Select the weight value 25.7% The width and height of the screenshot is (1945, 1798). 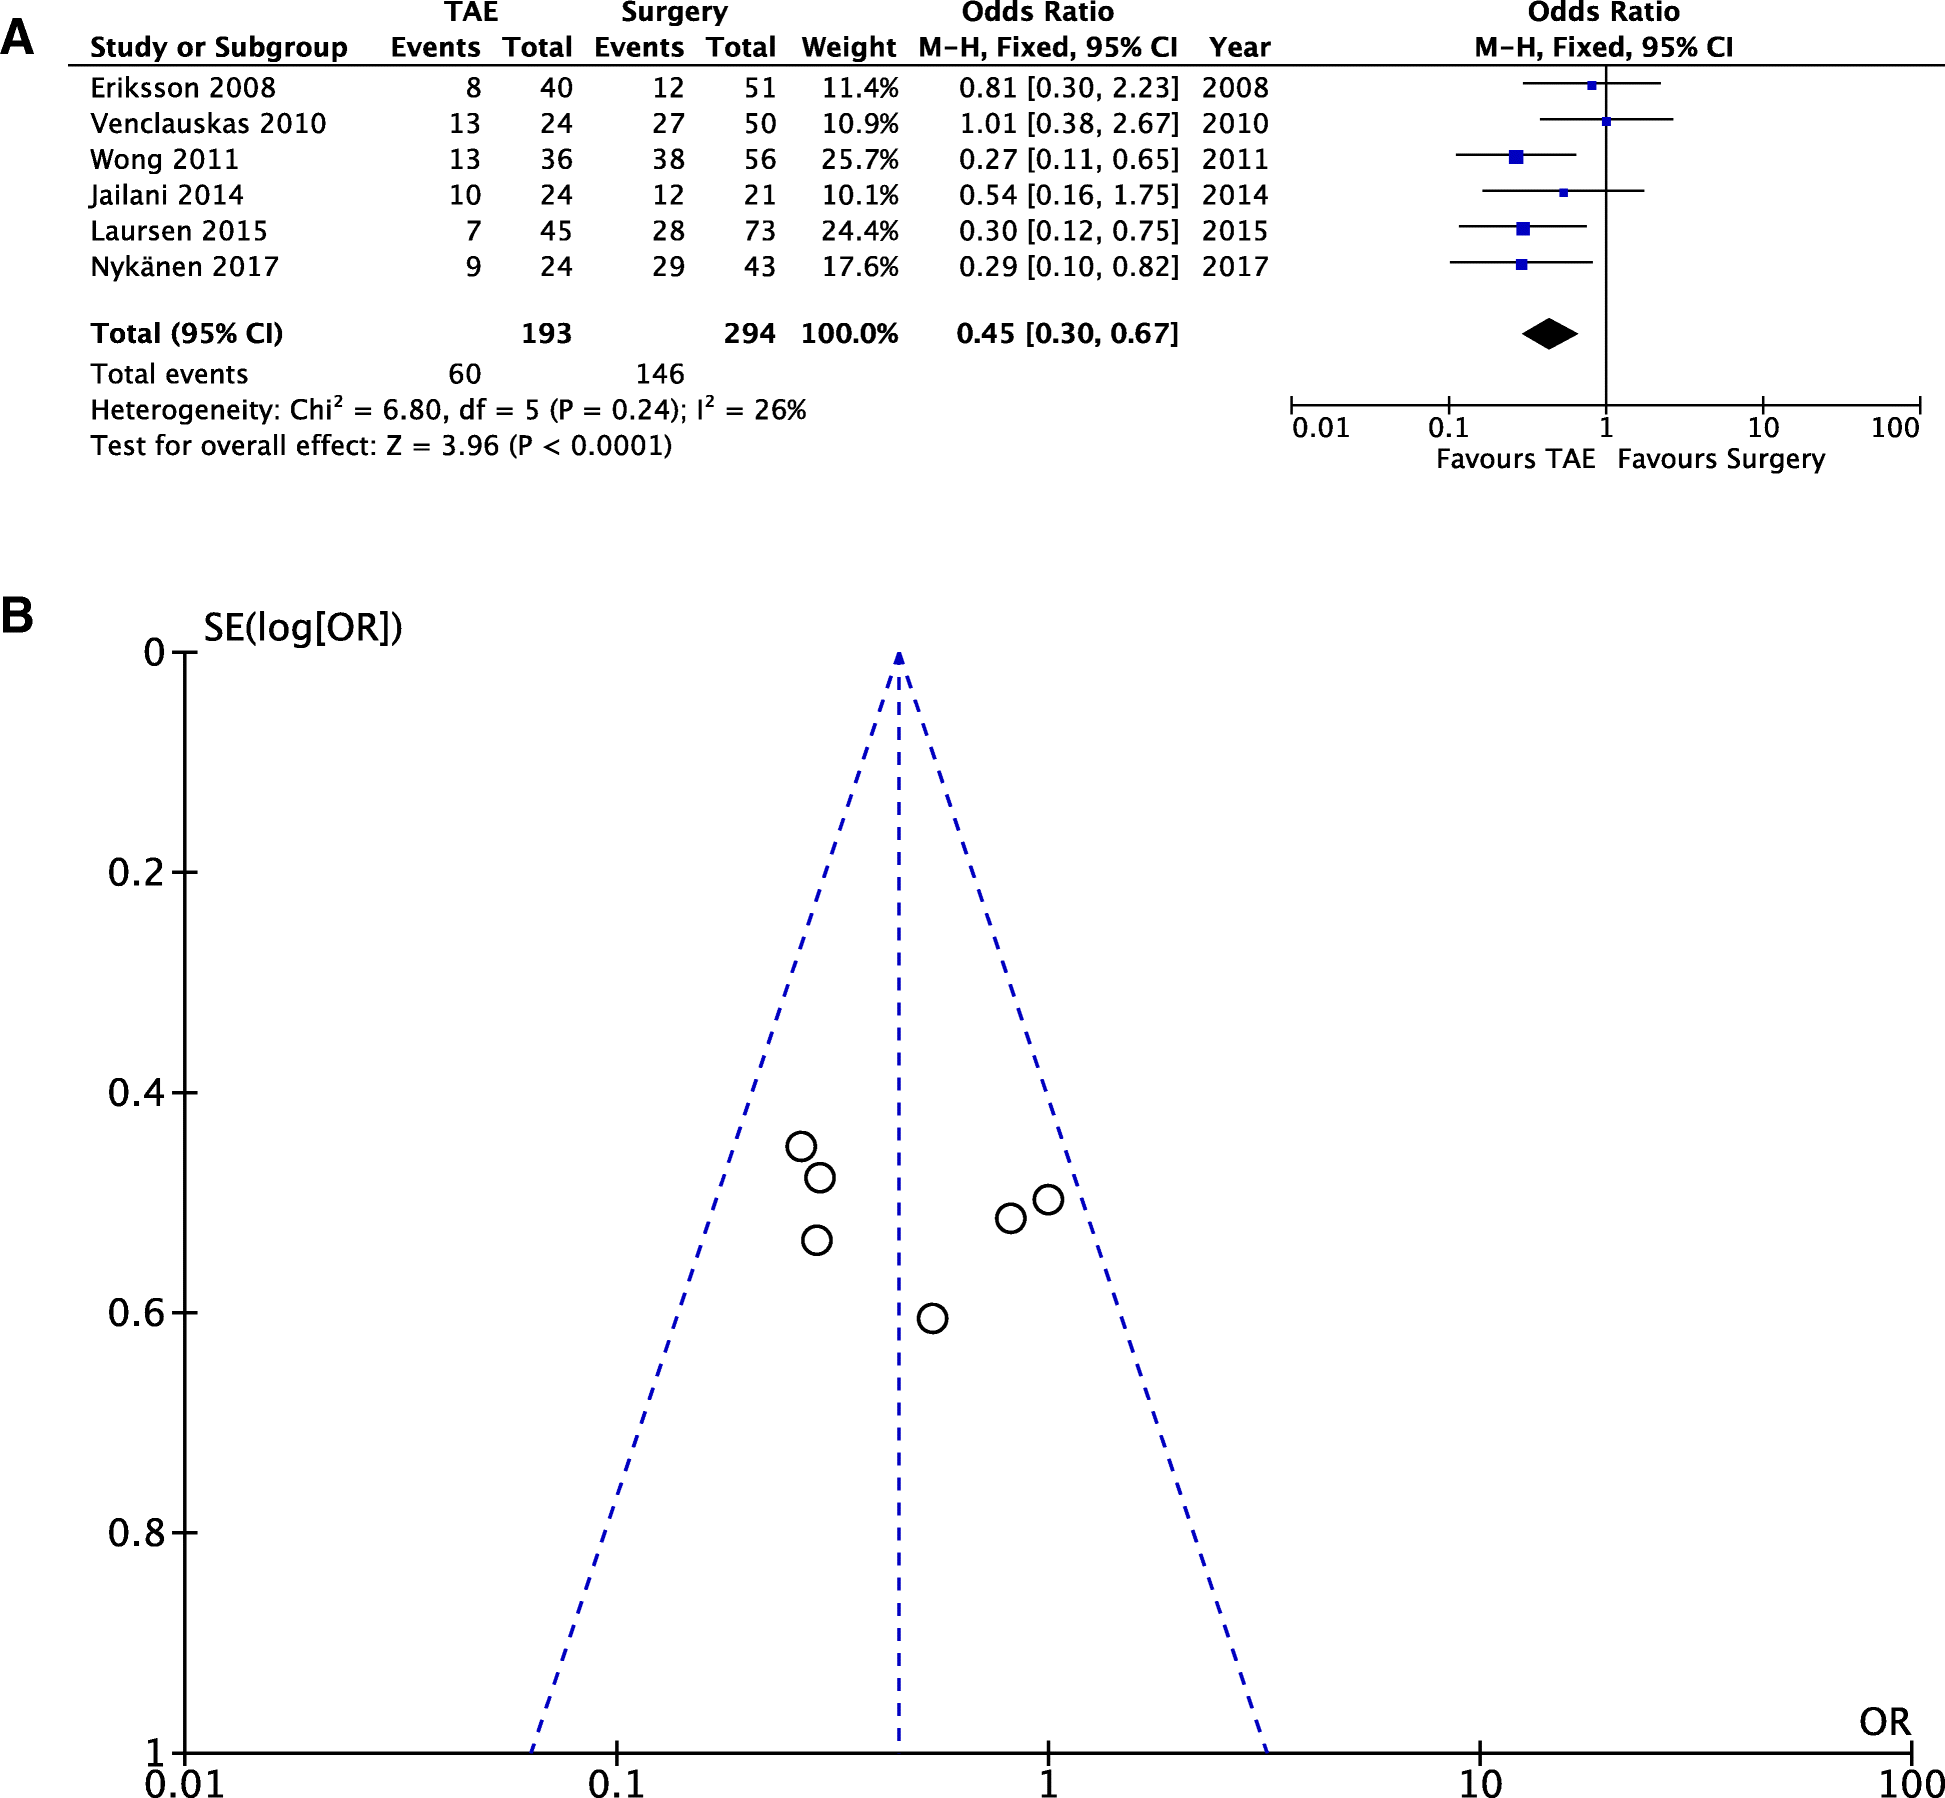[860, 160]
